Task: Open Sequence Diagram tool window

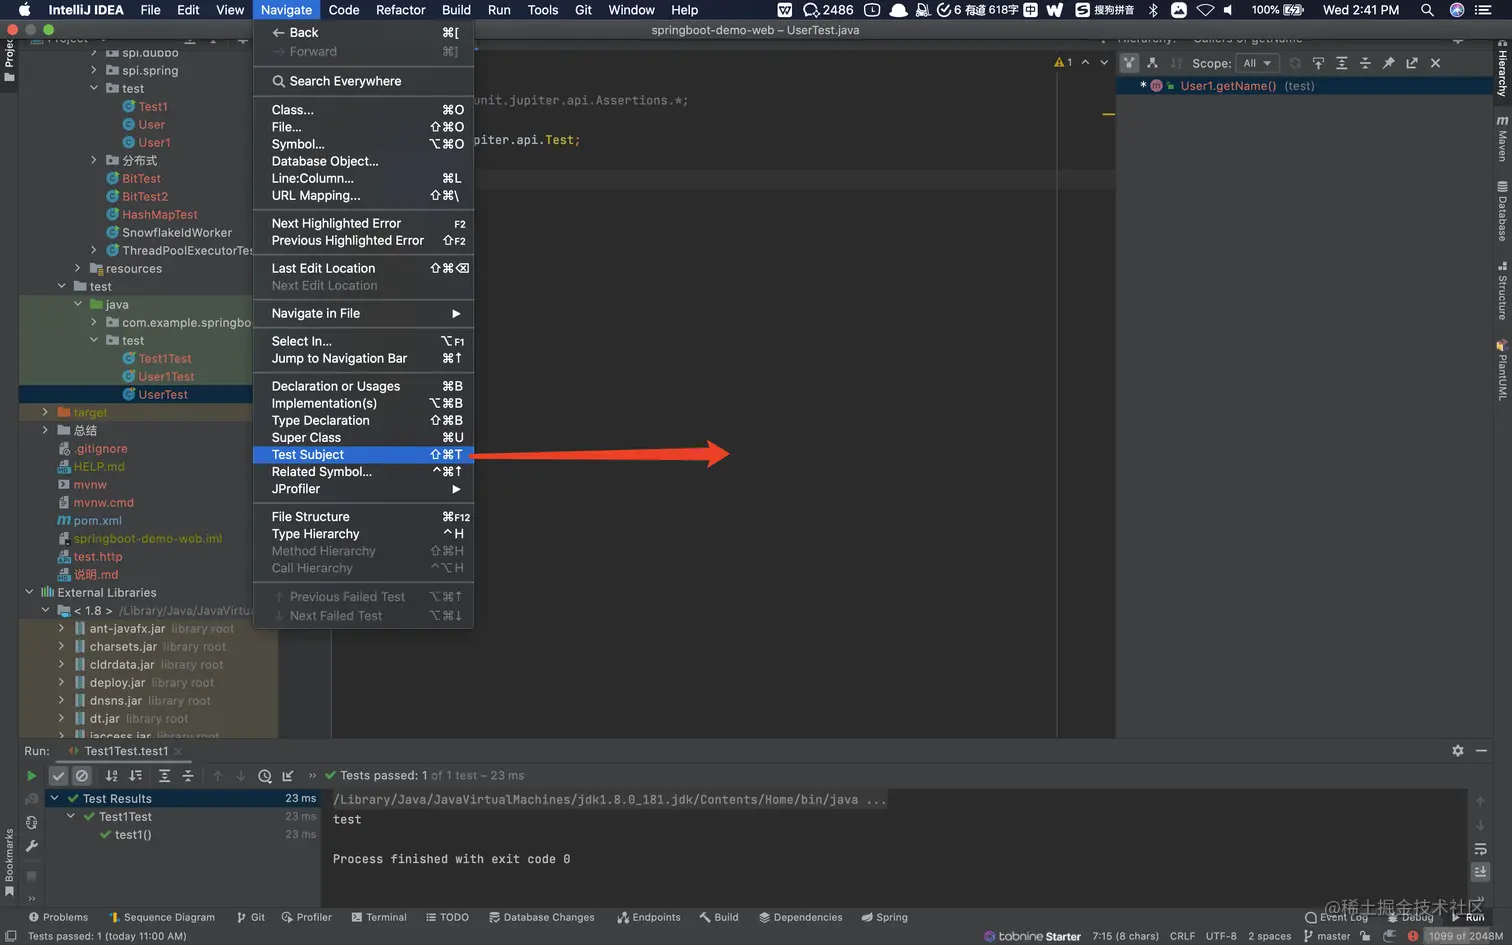Action: (161, 917)
